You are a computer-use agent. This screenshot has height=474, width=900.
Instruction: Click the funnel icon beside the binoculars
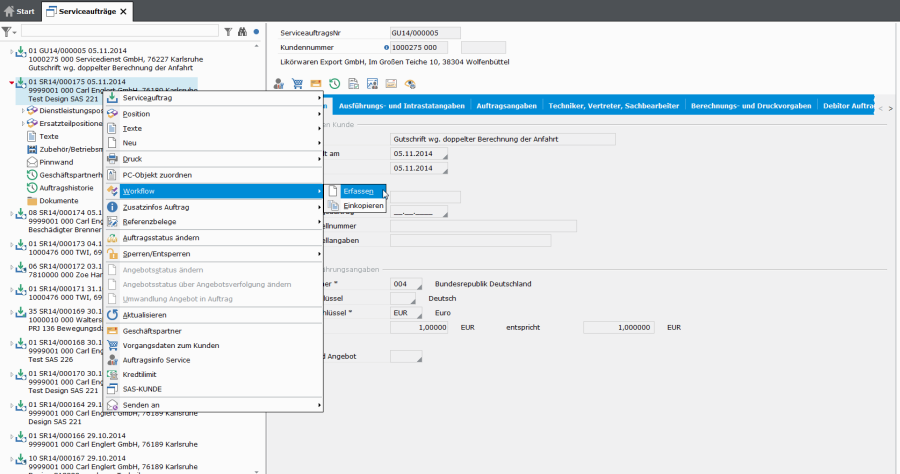[x=228, y=32]
